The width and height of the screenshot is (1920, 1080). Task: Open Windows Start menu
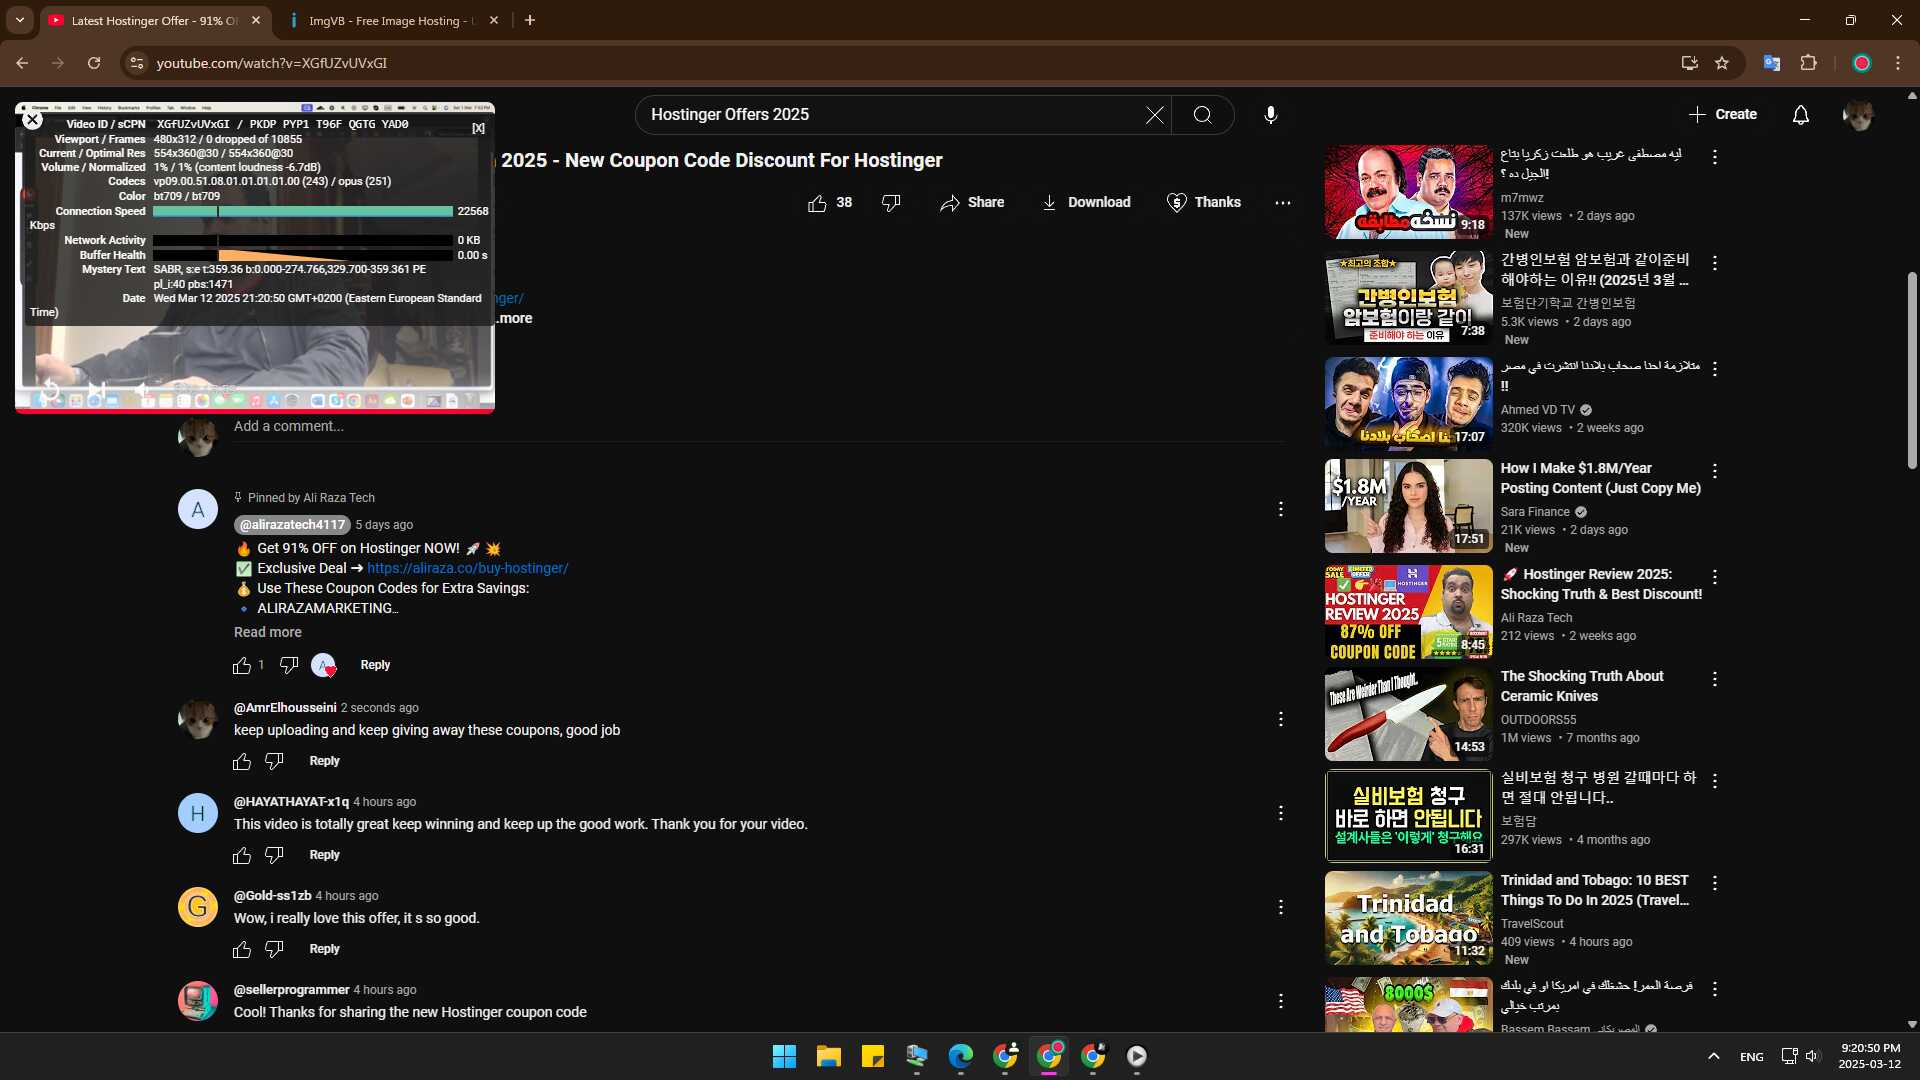pyautogui.click(x=784, y=1056)
